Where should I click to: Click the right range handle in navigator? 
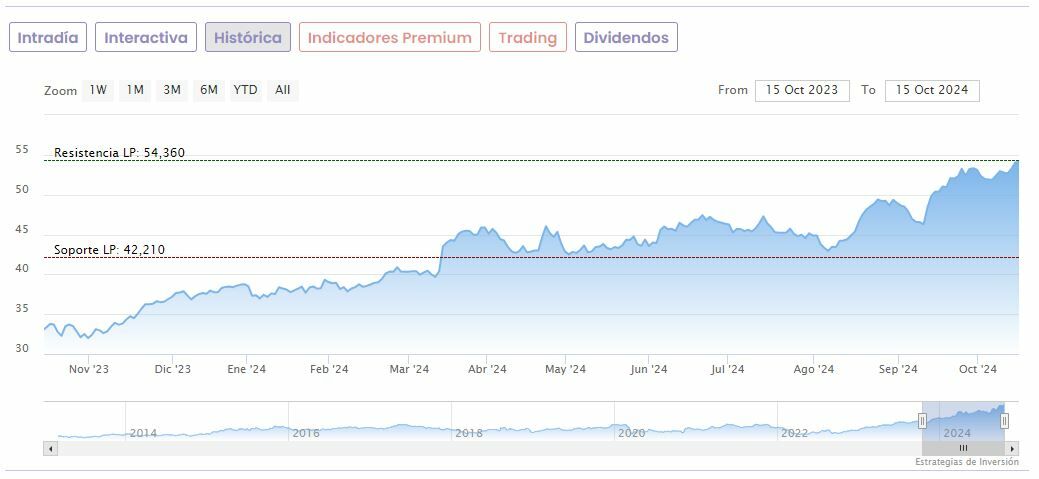pos(1005,421)
